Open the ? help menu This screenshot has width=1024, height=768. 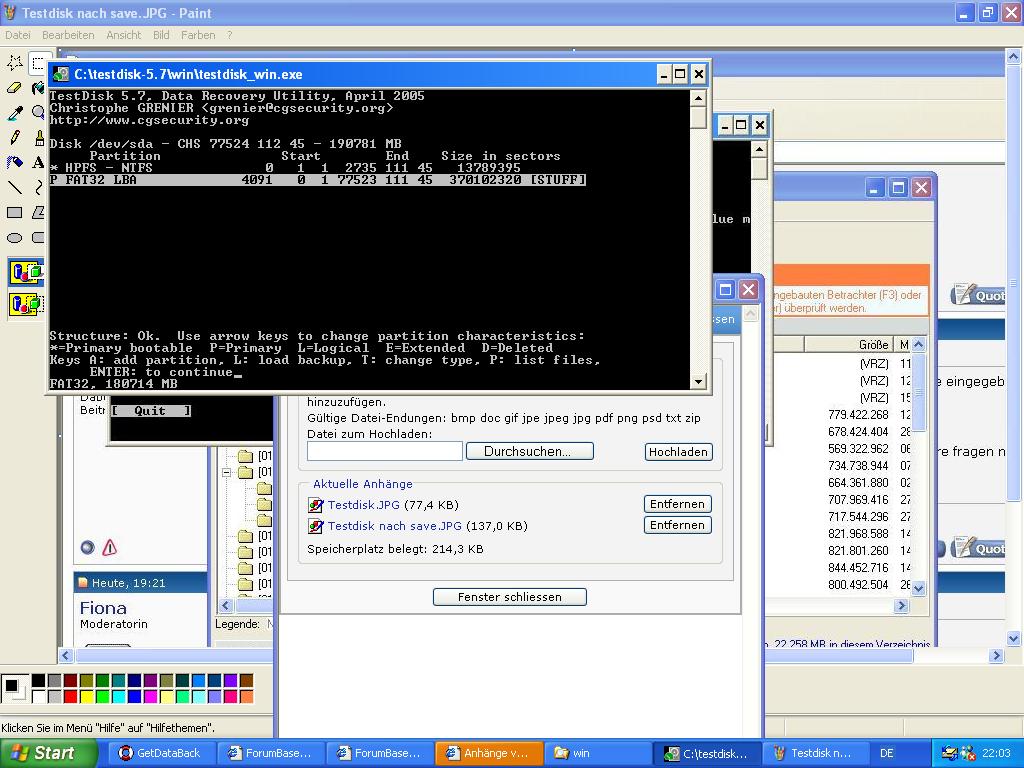pyautogui.click(x=229, y=35)
